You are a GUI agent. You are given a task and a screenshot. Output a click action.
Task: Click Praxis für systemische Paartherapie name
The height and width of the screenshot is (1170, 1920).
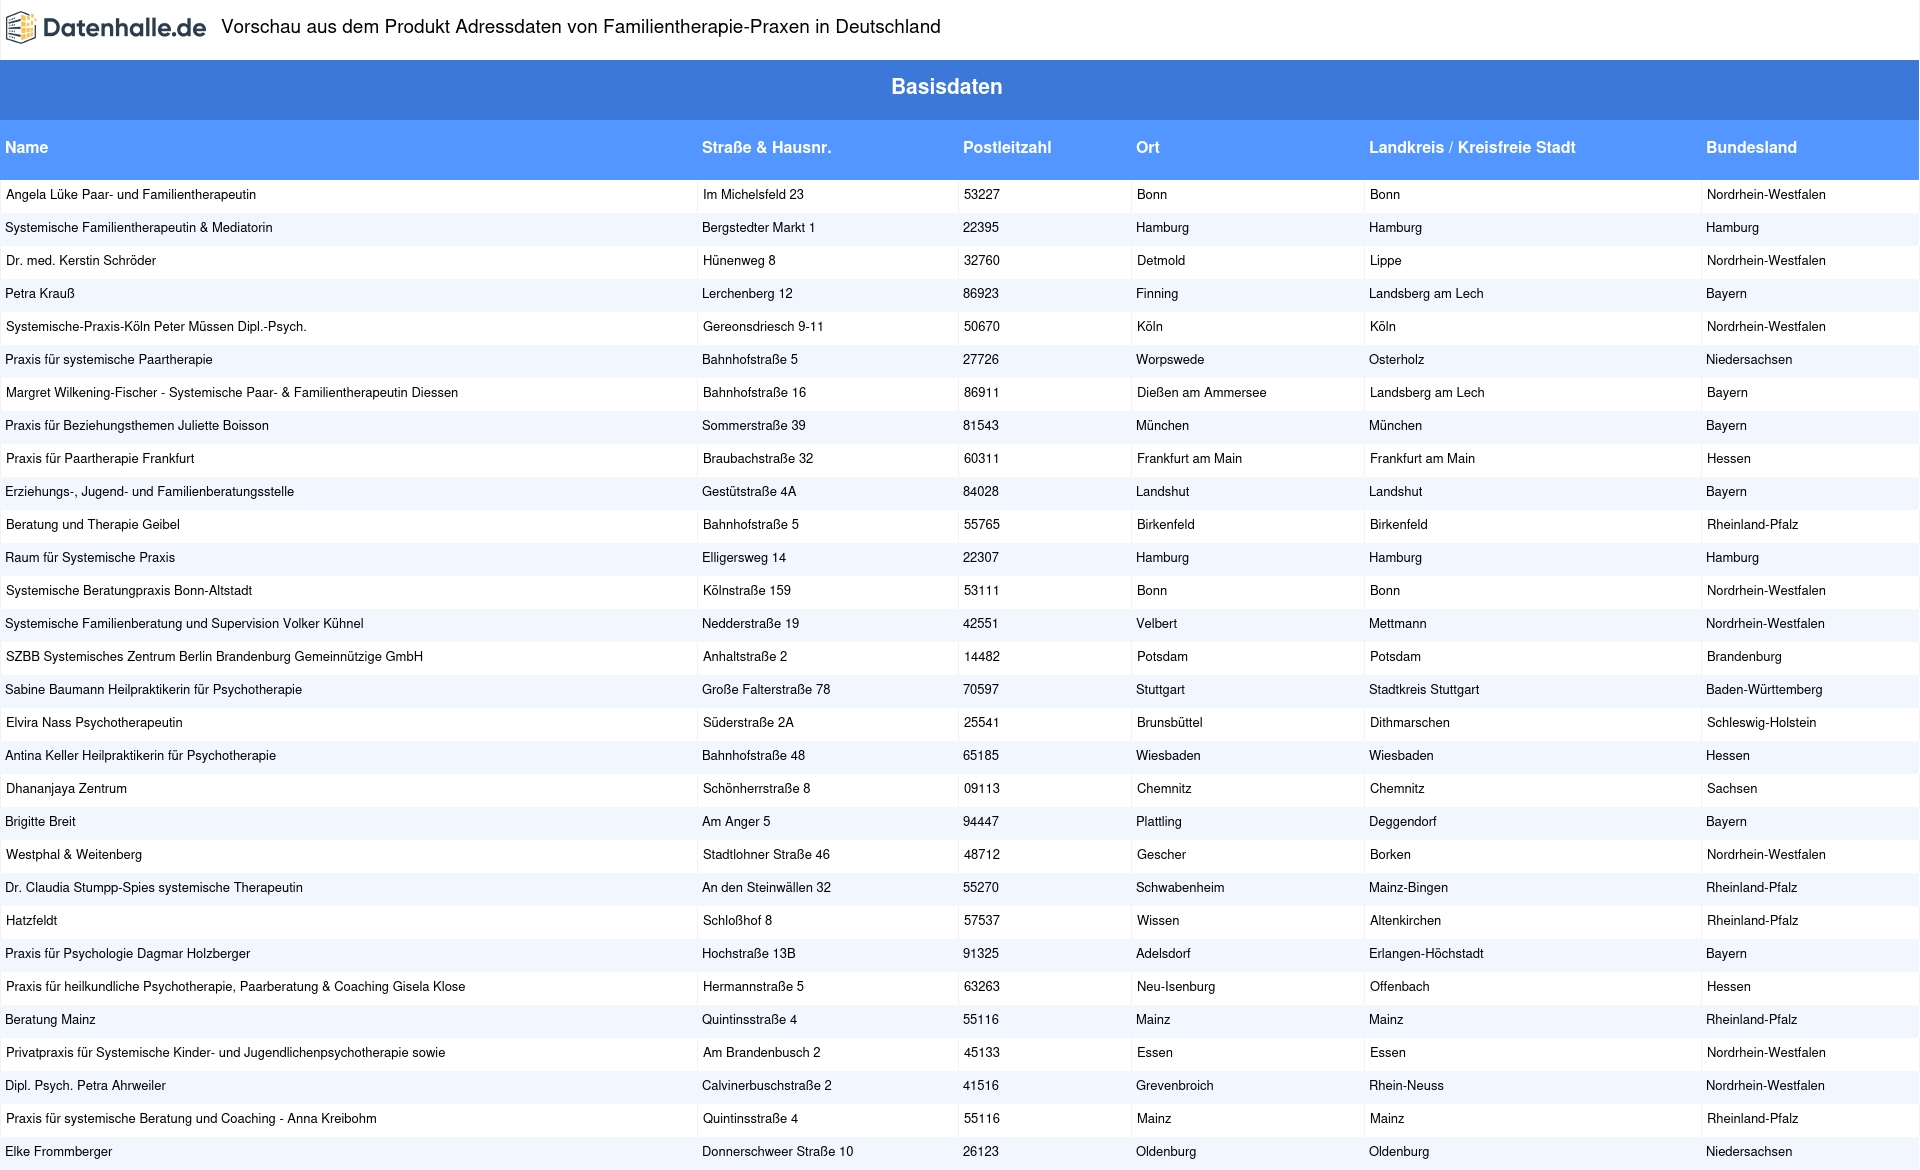pos(109,360)
